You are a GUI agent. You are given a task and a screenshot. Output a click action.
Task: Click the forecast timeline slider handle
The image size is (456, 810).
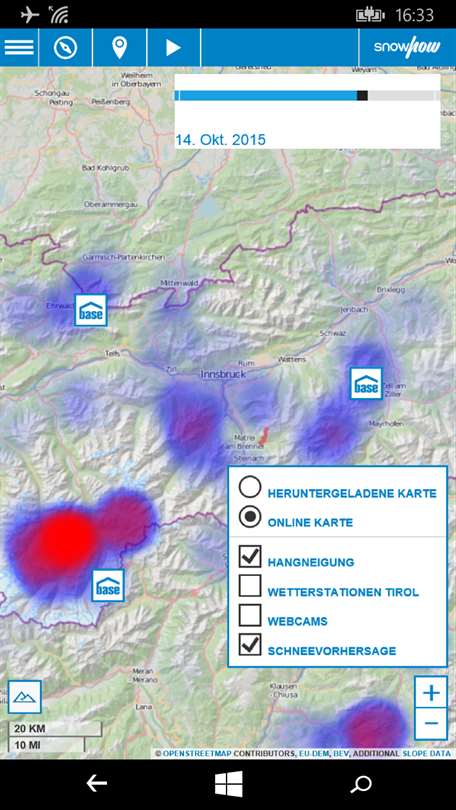(363, 96)
